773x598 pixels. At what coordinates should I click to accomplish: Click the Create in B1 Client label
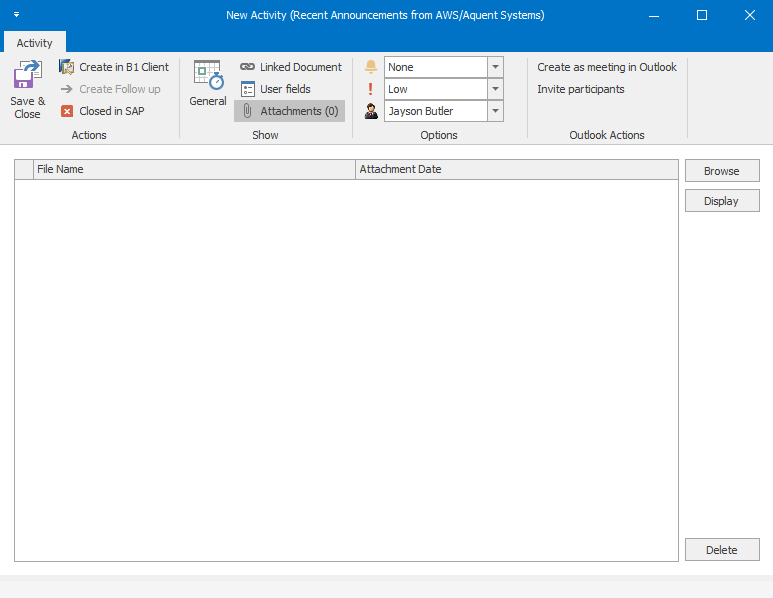point(124,67)
